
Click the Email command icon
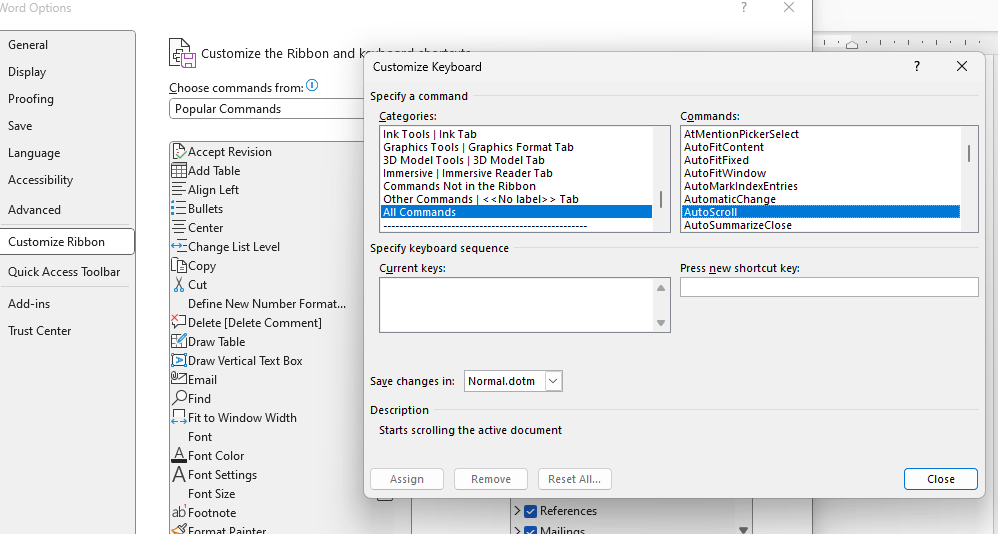point(179,379)
